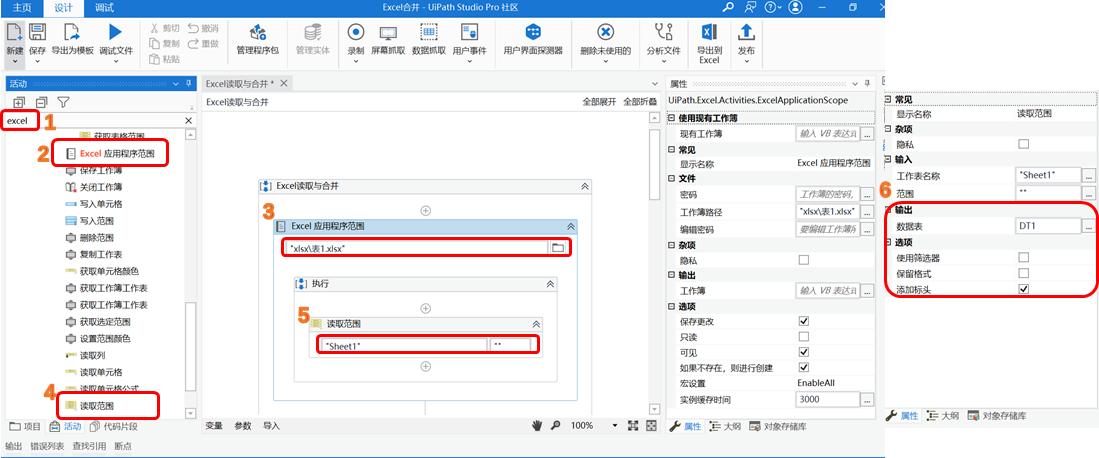The image size is (1099, 458).
Task: Click the Cut (剪切) icon
Action: [x=155, y=28]
